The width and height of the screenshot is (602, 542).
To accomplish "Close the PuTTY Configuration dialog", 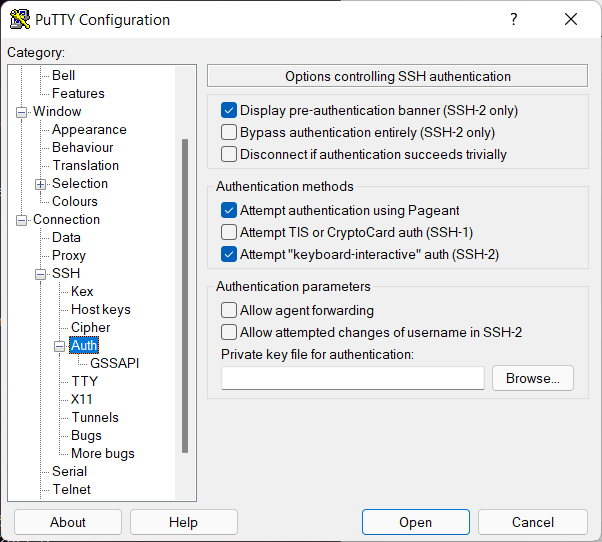I will pyautogui.click(x=571, y=19).
